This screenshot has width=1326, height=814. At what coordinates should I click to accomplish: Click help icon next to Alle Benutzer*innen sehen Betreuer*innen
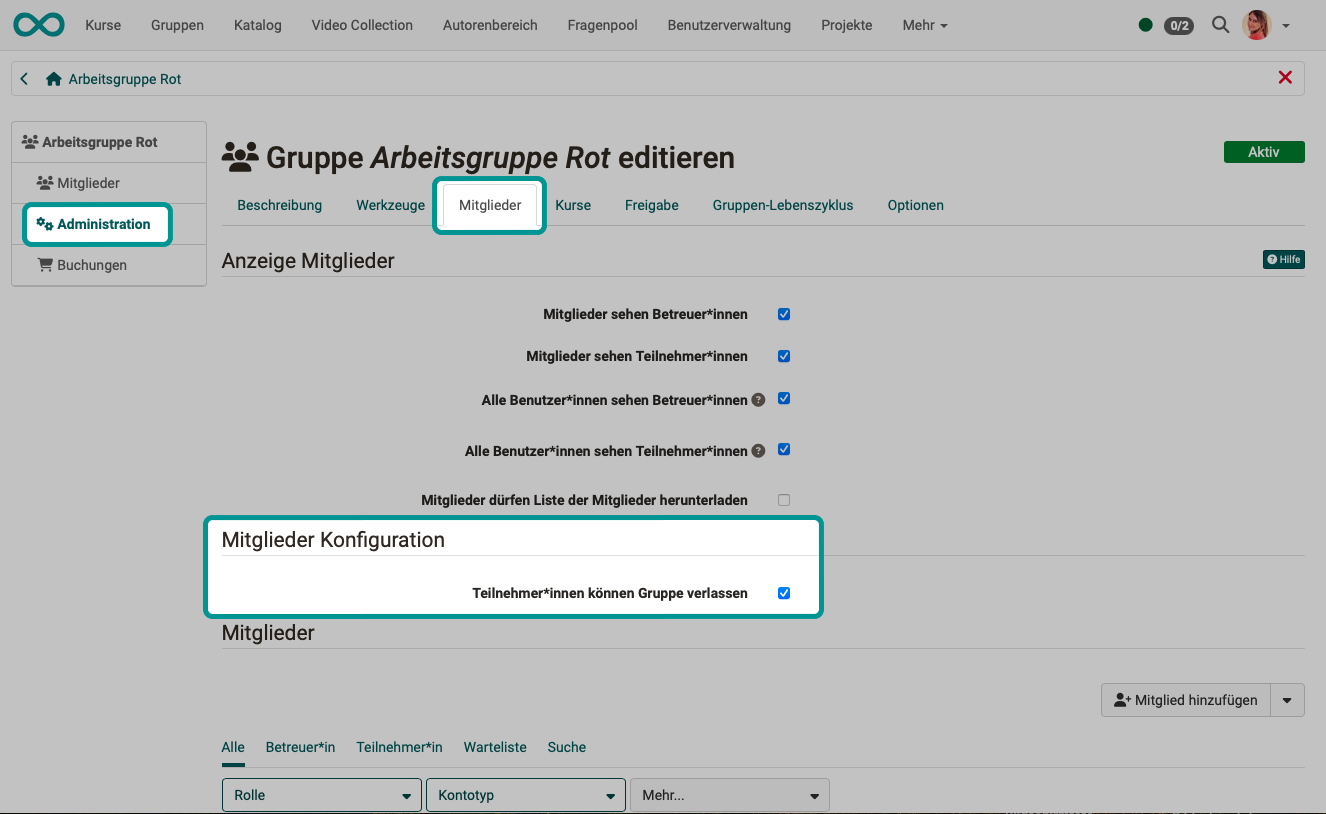point(758,400)
